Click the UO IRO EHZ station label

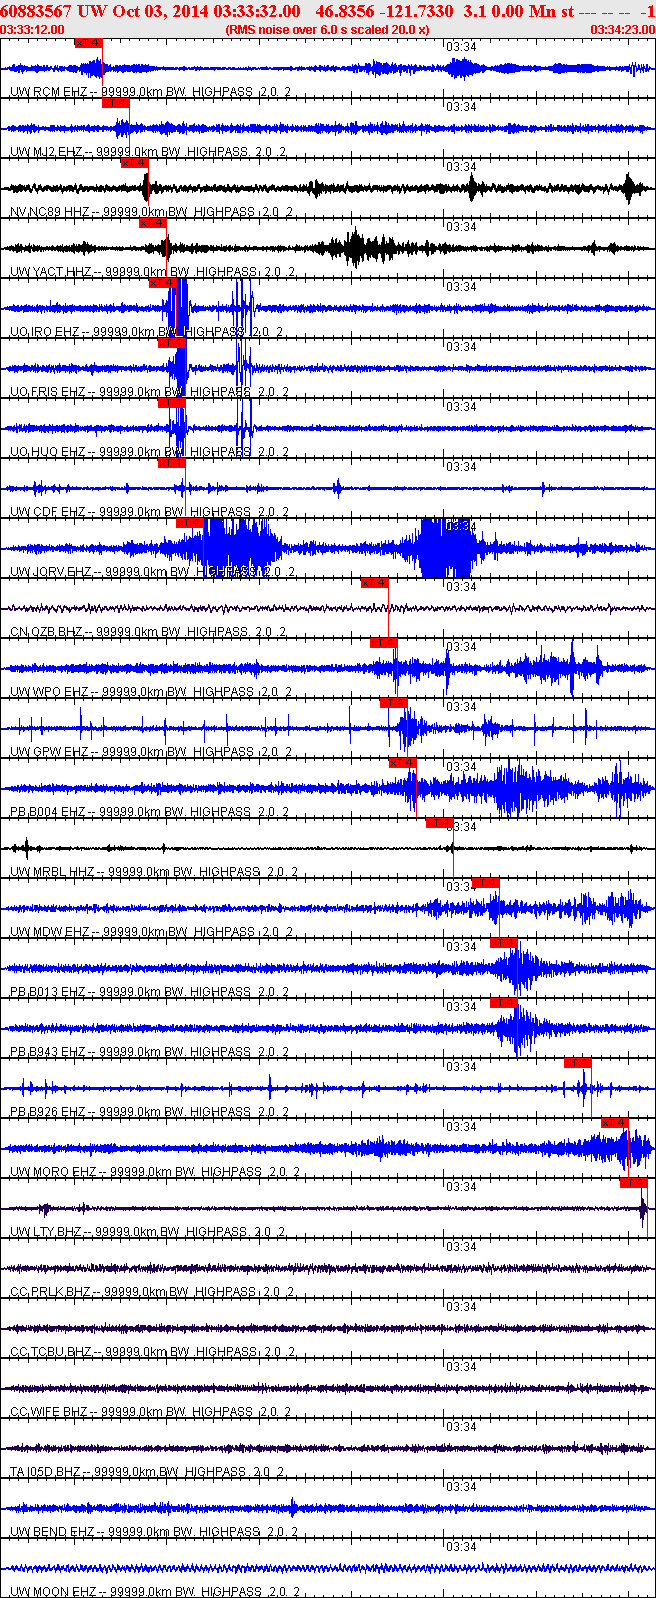[146, 332]
